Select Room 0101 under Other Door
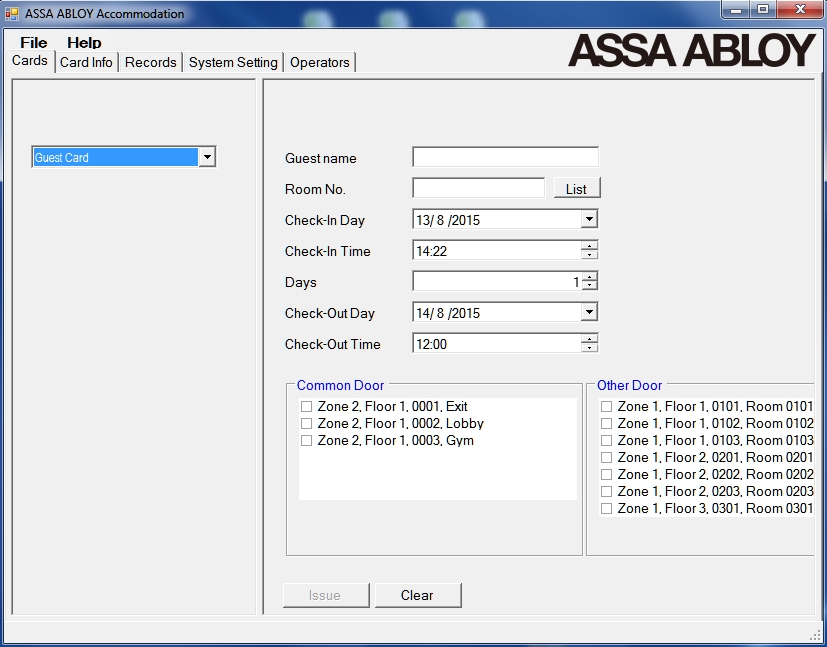 (606, 406)
